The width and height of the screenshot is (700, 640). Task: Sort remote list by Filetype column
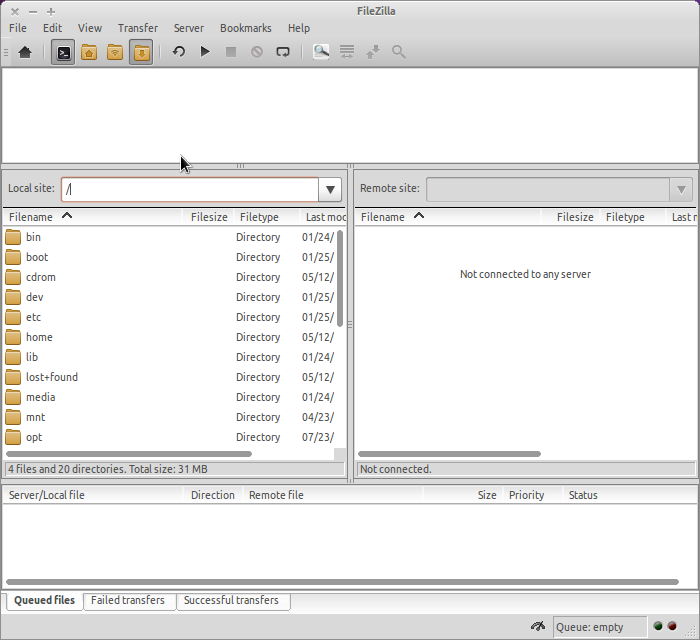tap(633, 217)
